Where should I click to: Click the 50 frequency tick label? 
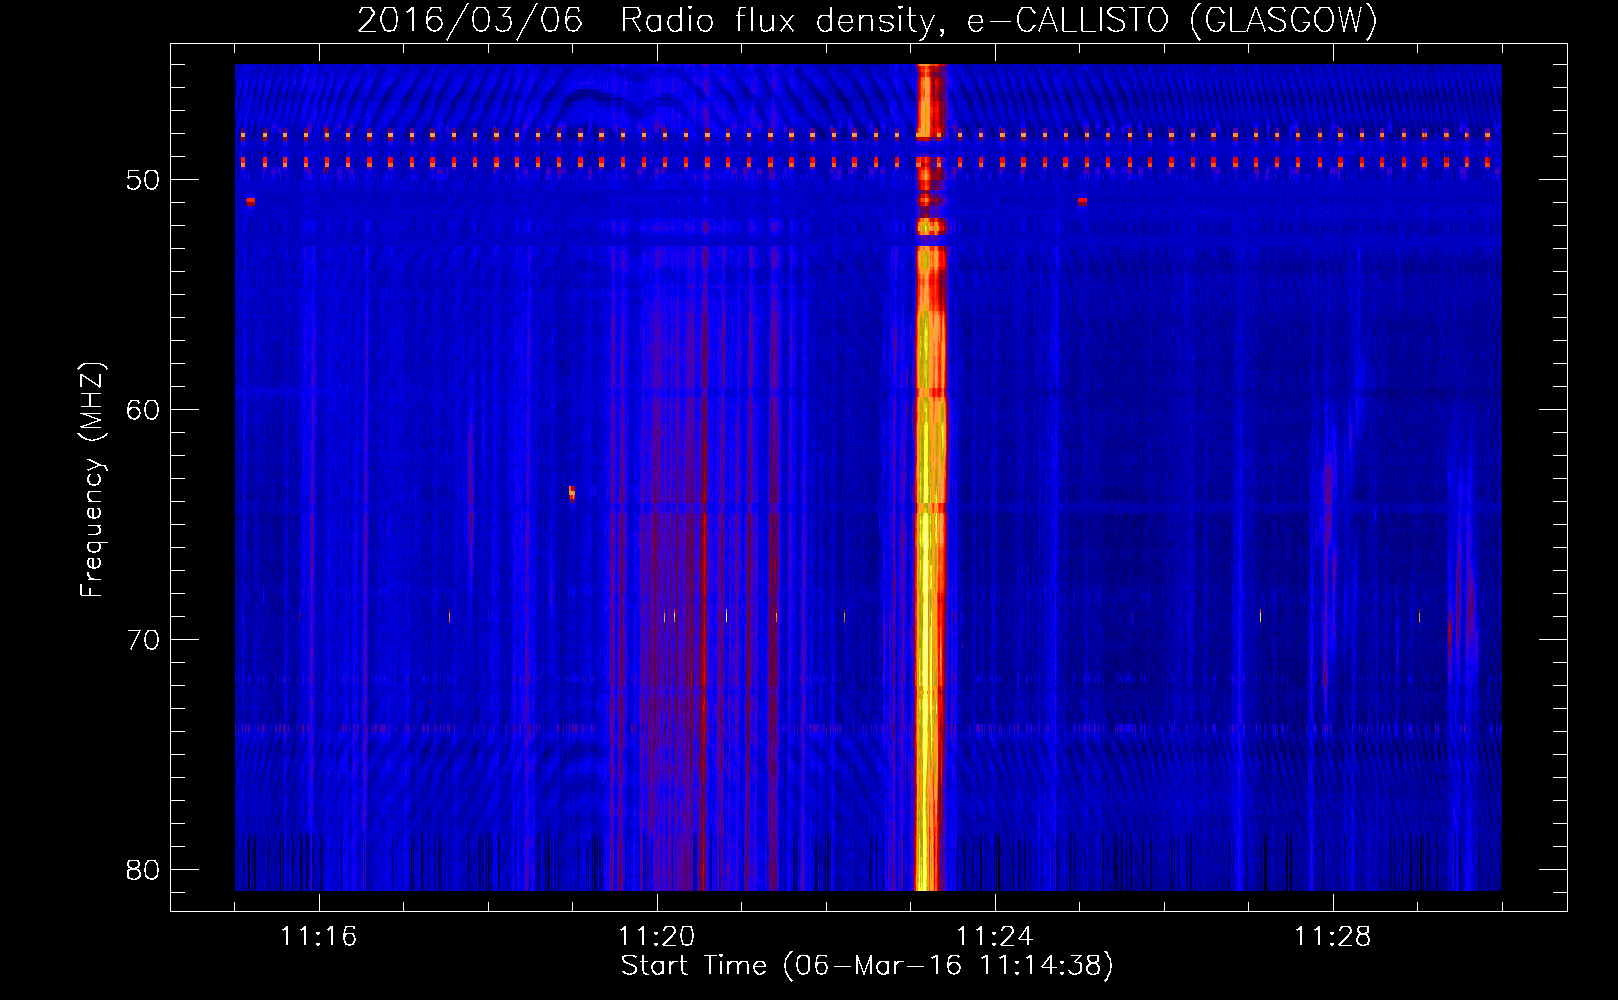coord(143,180)
